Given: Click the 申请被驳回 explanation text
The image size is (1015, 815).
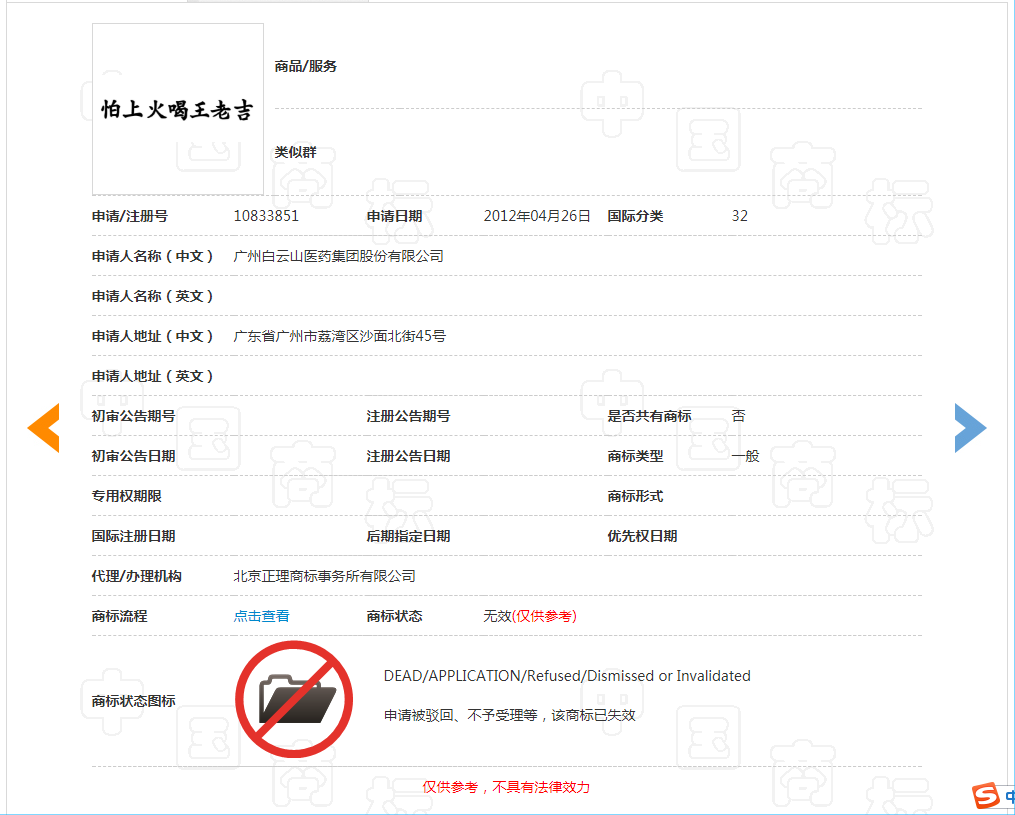Looking at the screenshot, I should 510,715.
